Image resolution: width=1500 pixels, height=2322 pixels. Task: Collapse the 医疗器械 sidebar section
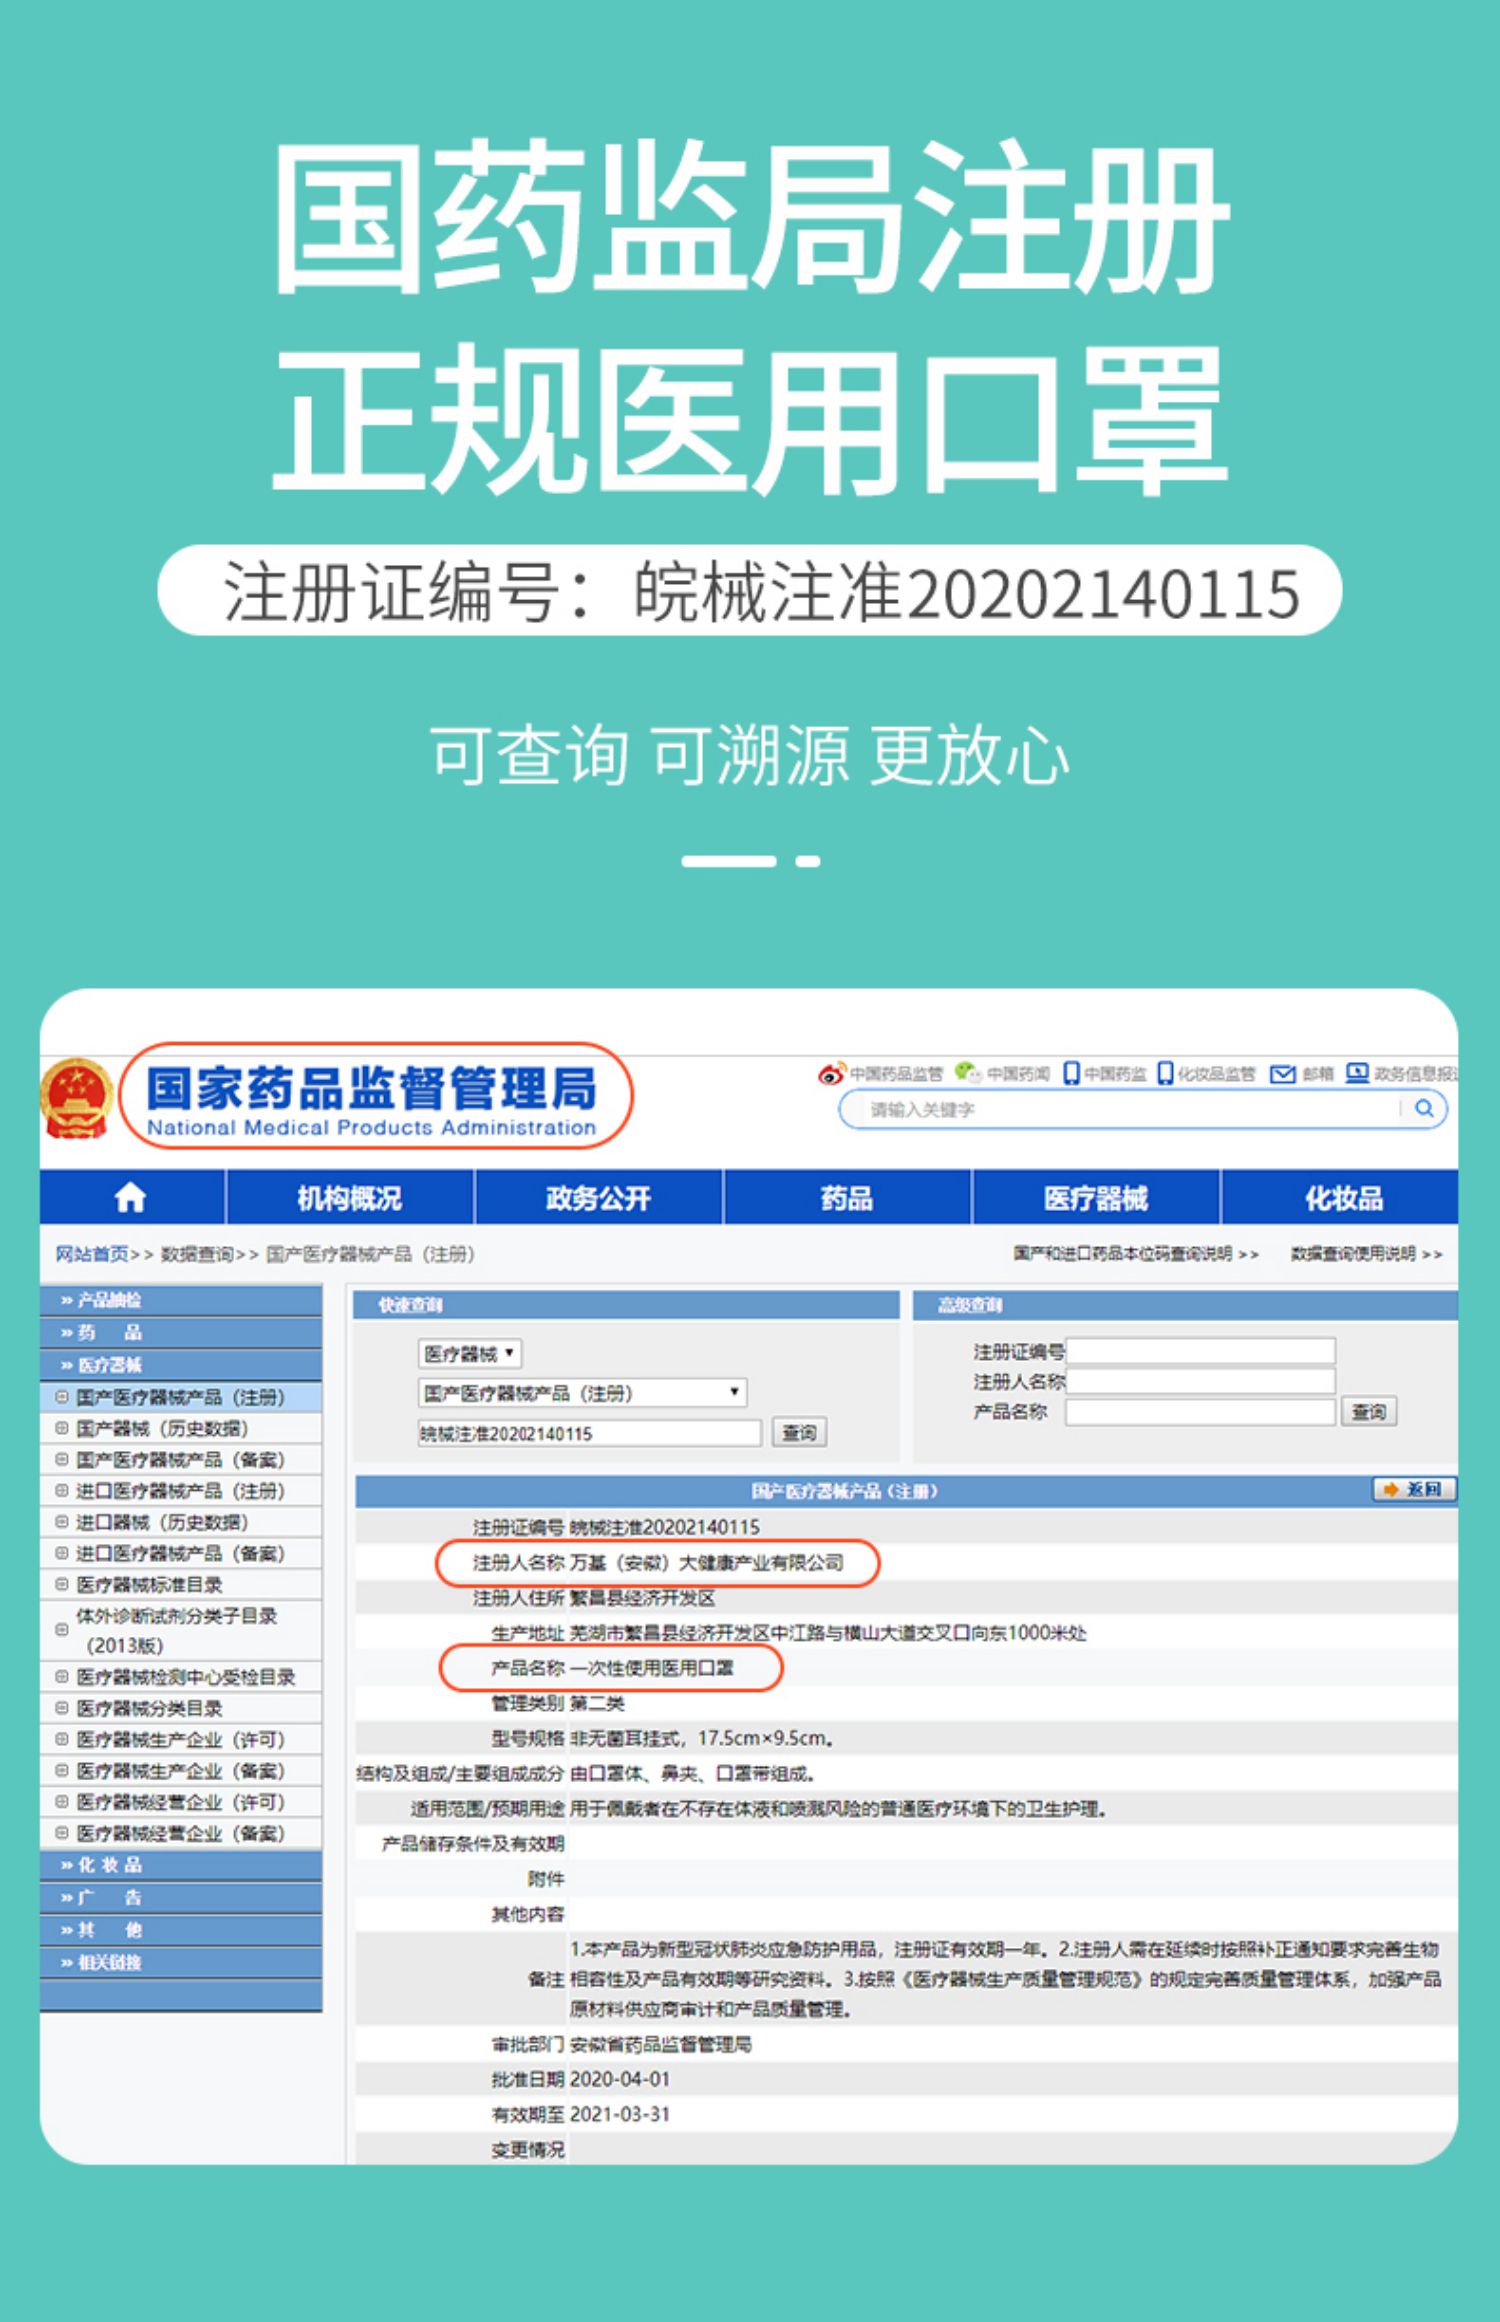pyautogui.click(x=181, y=1365)
